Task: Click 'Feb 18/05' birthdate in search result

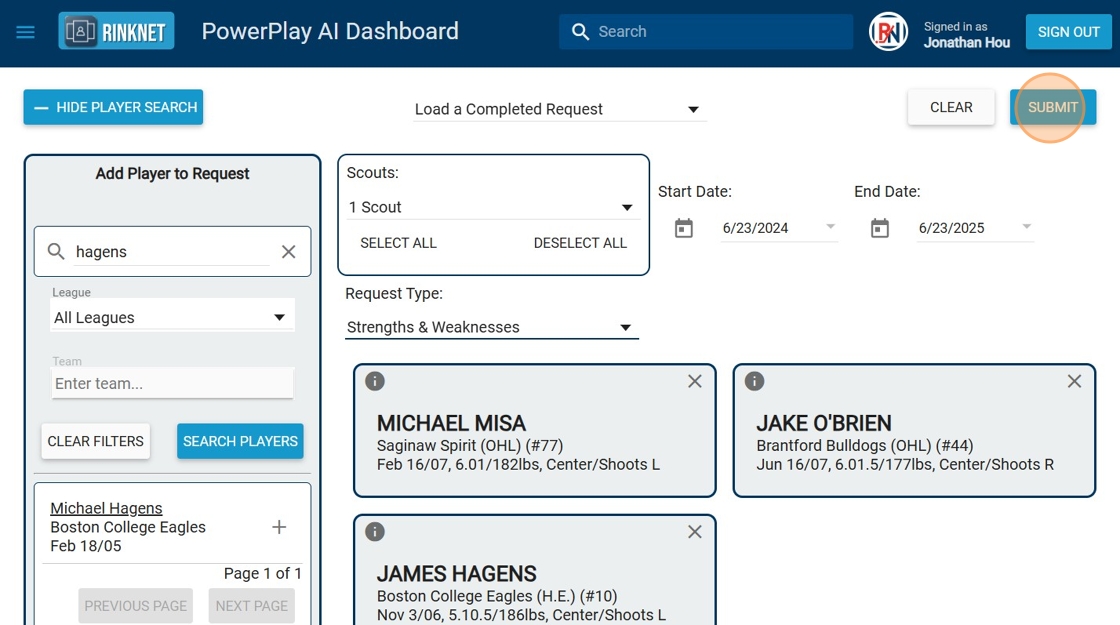Action: pyautogui.click(x=86, y=546)
